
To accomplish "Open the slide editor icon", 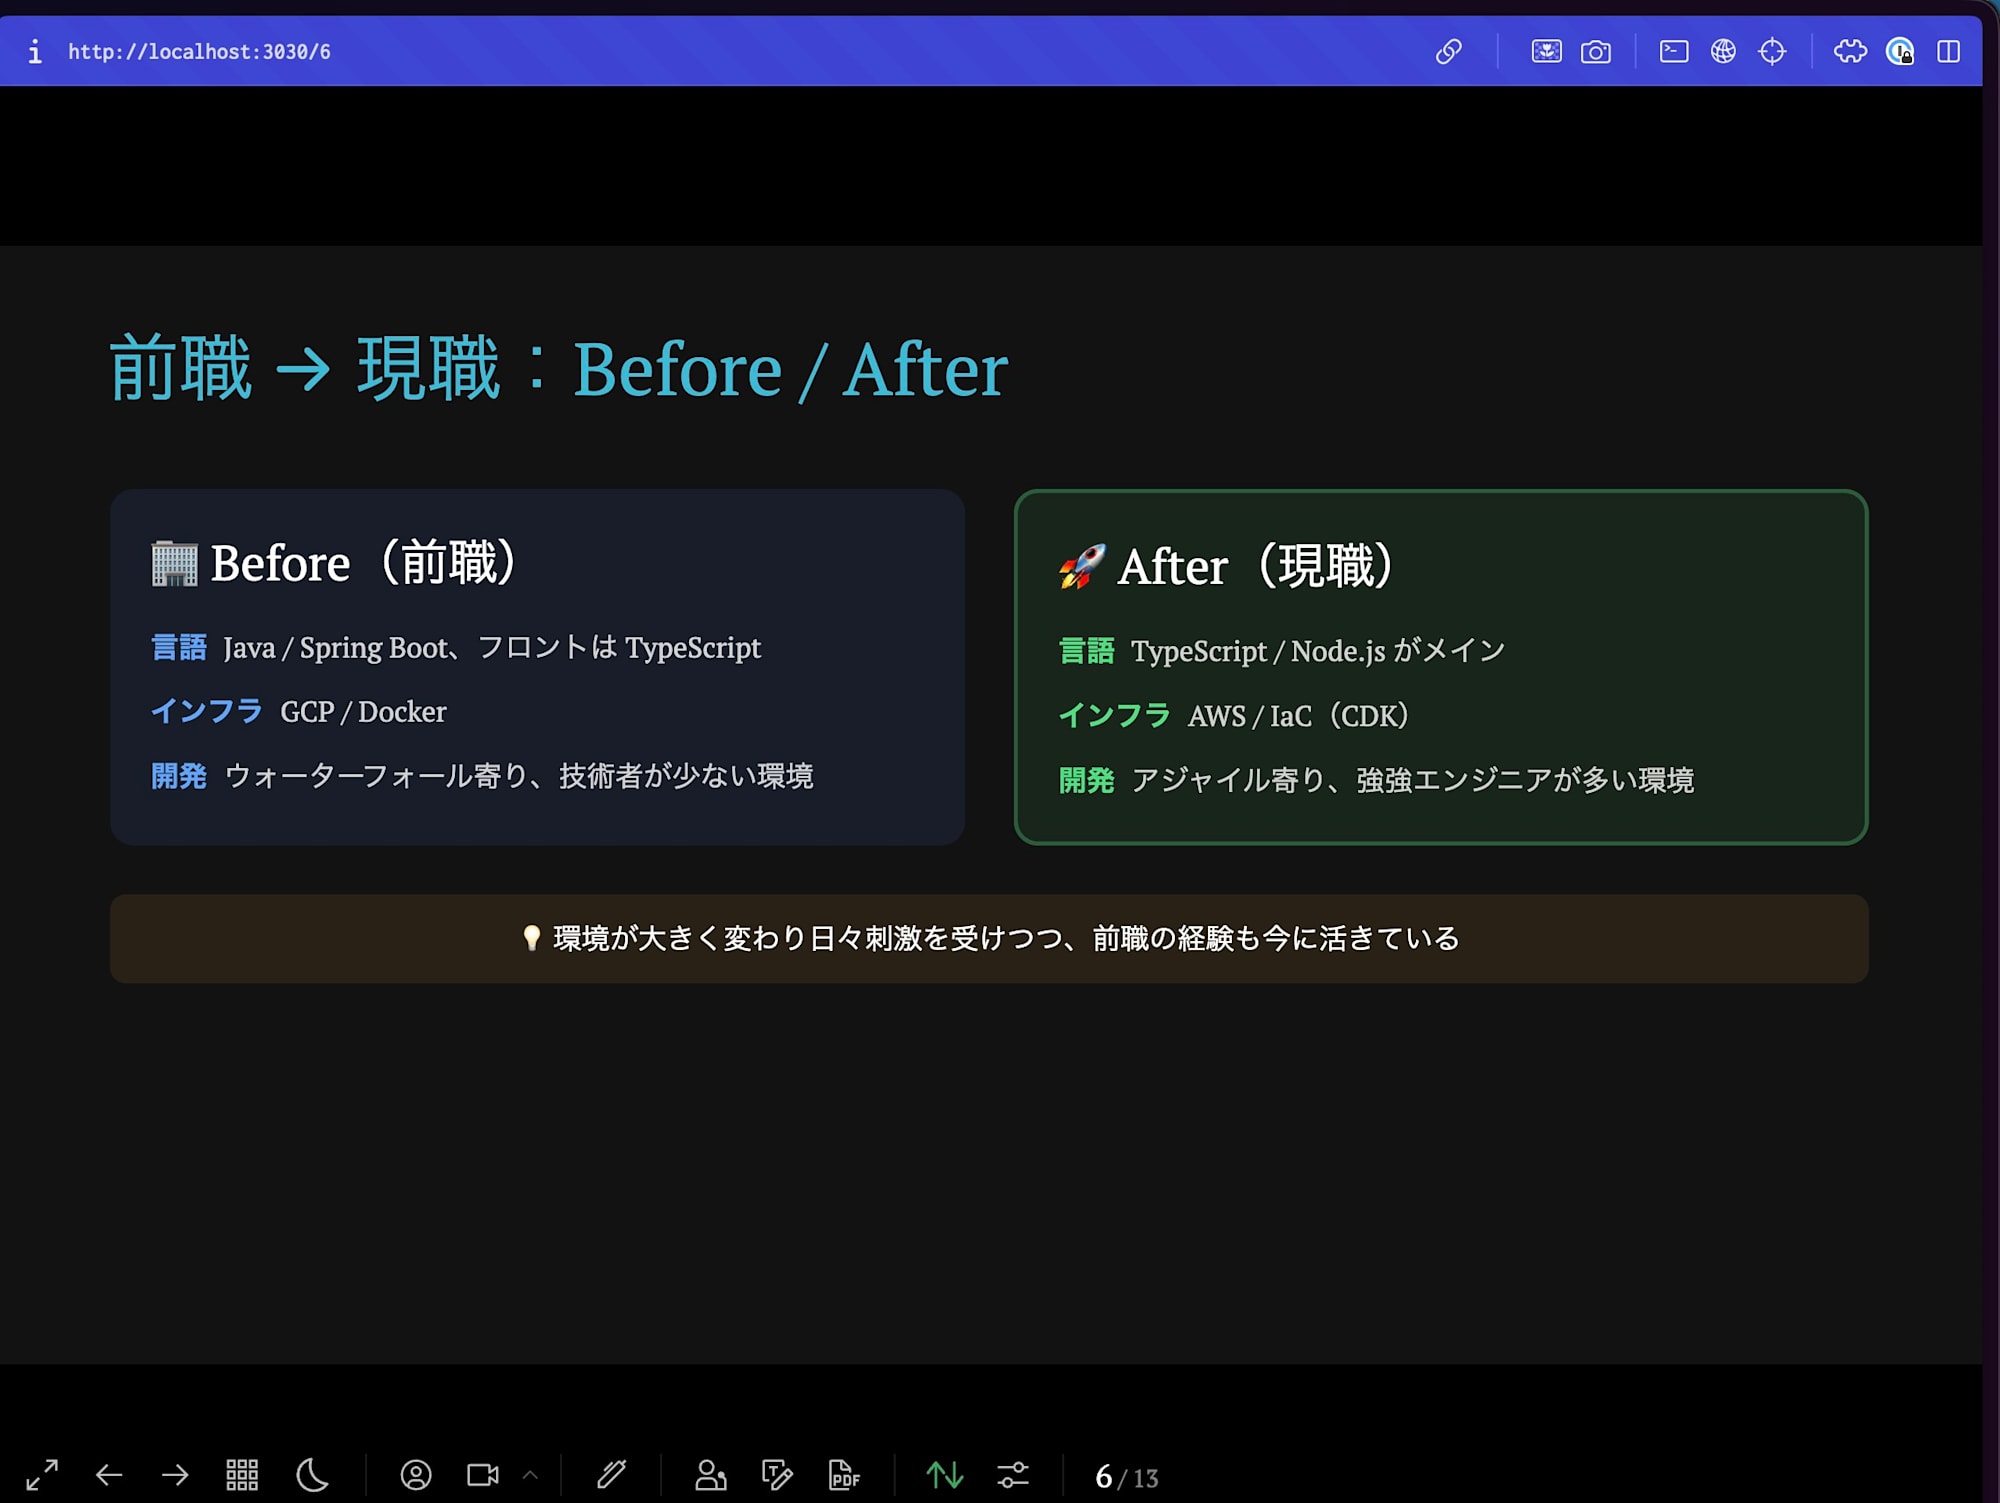I will pos(778,1475).
